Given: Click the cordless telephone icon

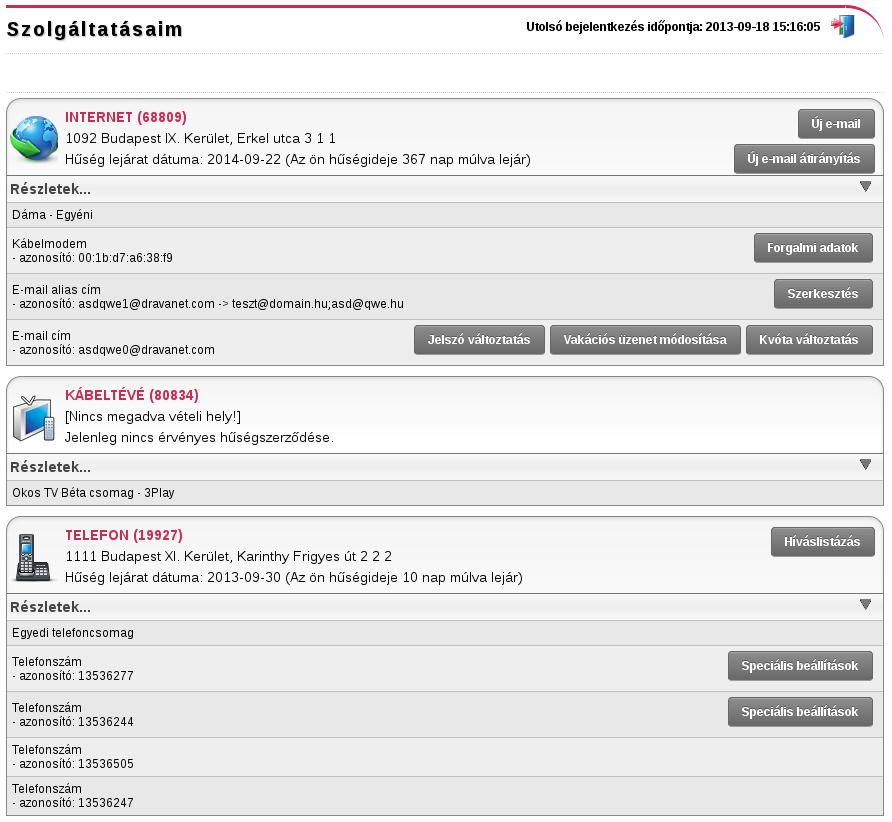Looking at the screenshot, I should click(x=32, y=557).
